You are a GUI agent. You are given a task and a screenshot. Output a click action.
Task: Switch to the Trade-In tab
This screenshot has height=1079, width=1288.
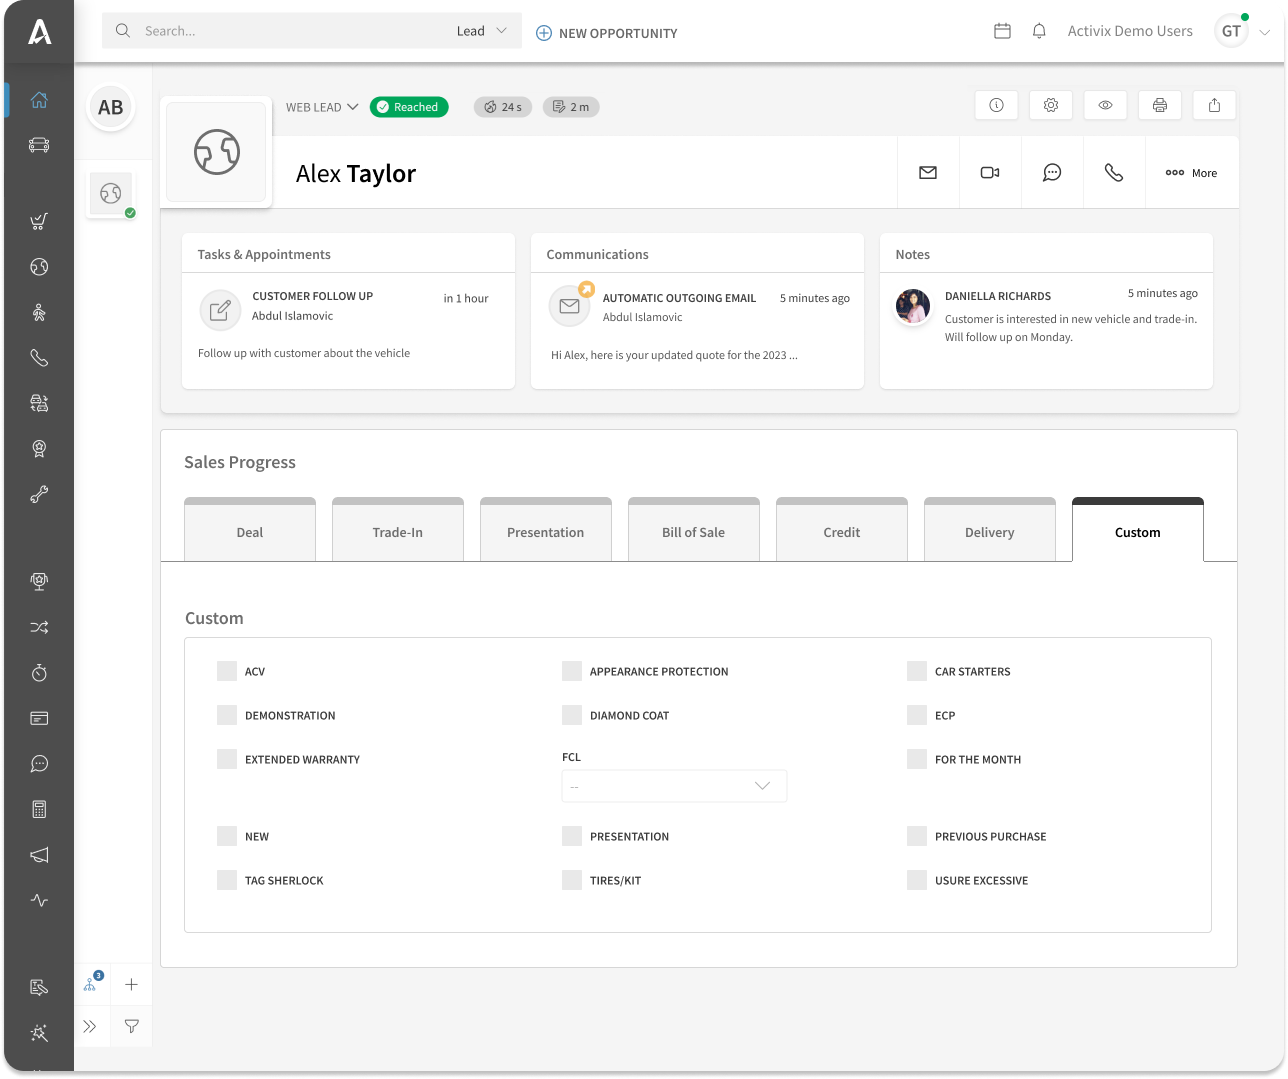tap(398, 532)
